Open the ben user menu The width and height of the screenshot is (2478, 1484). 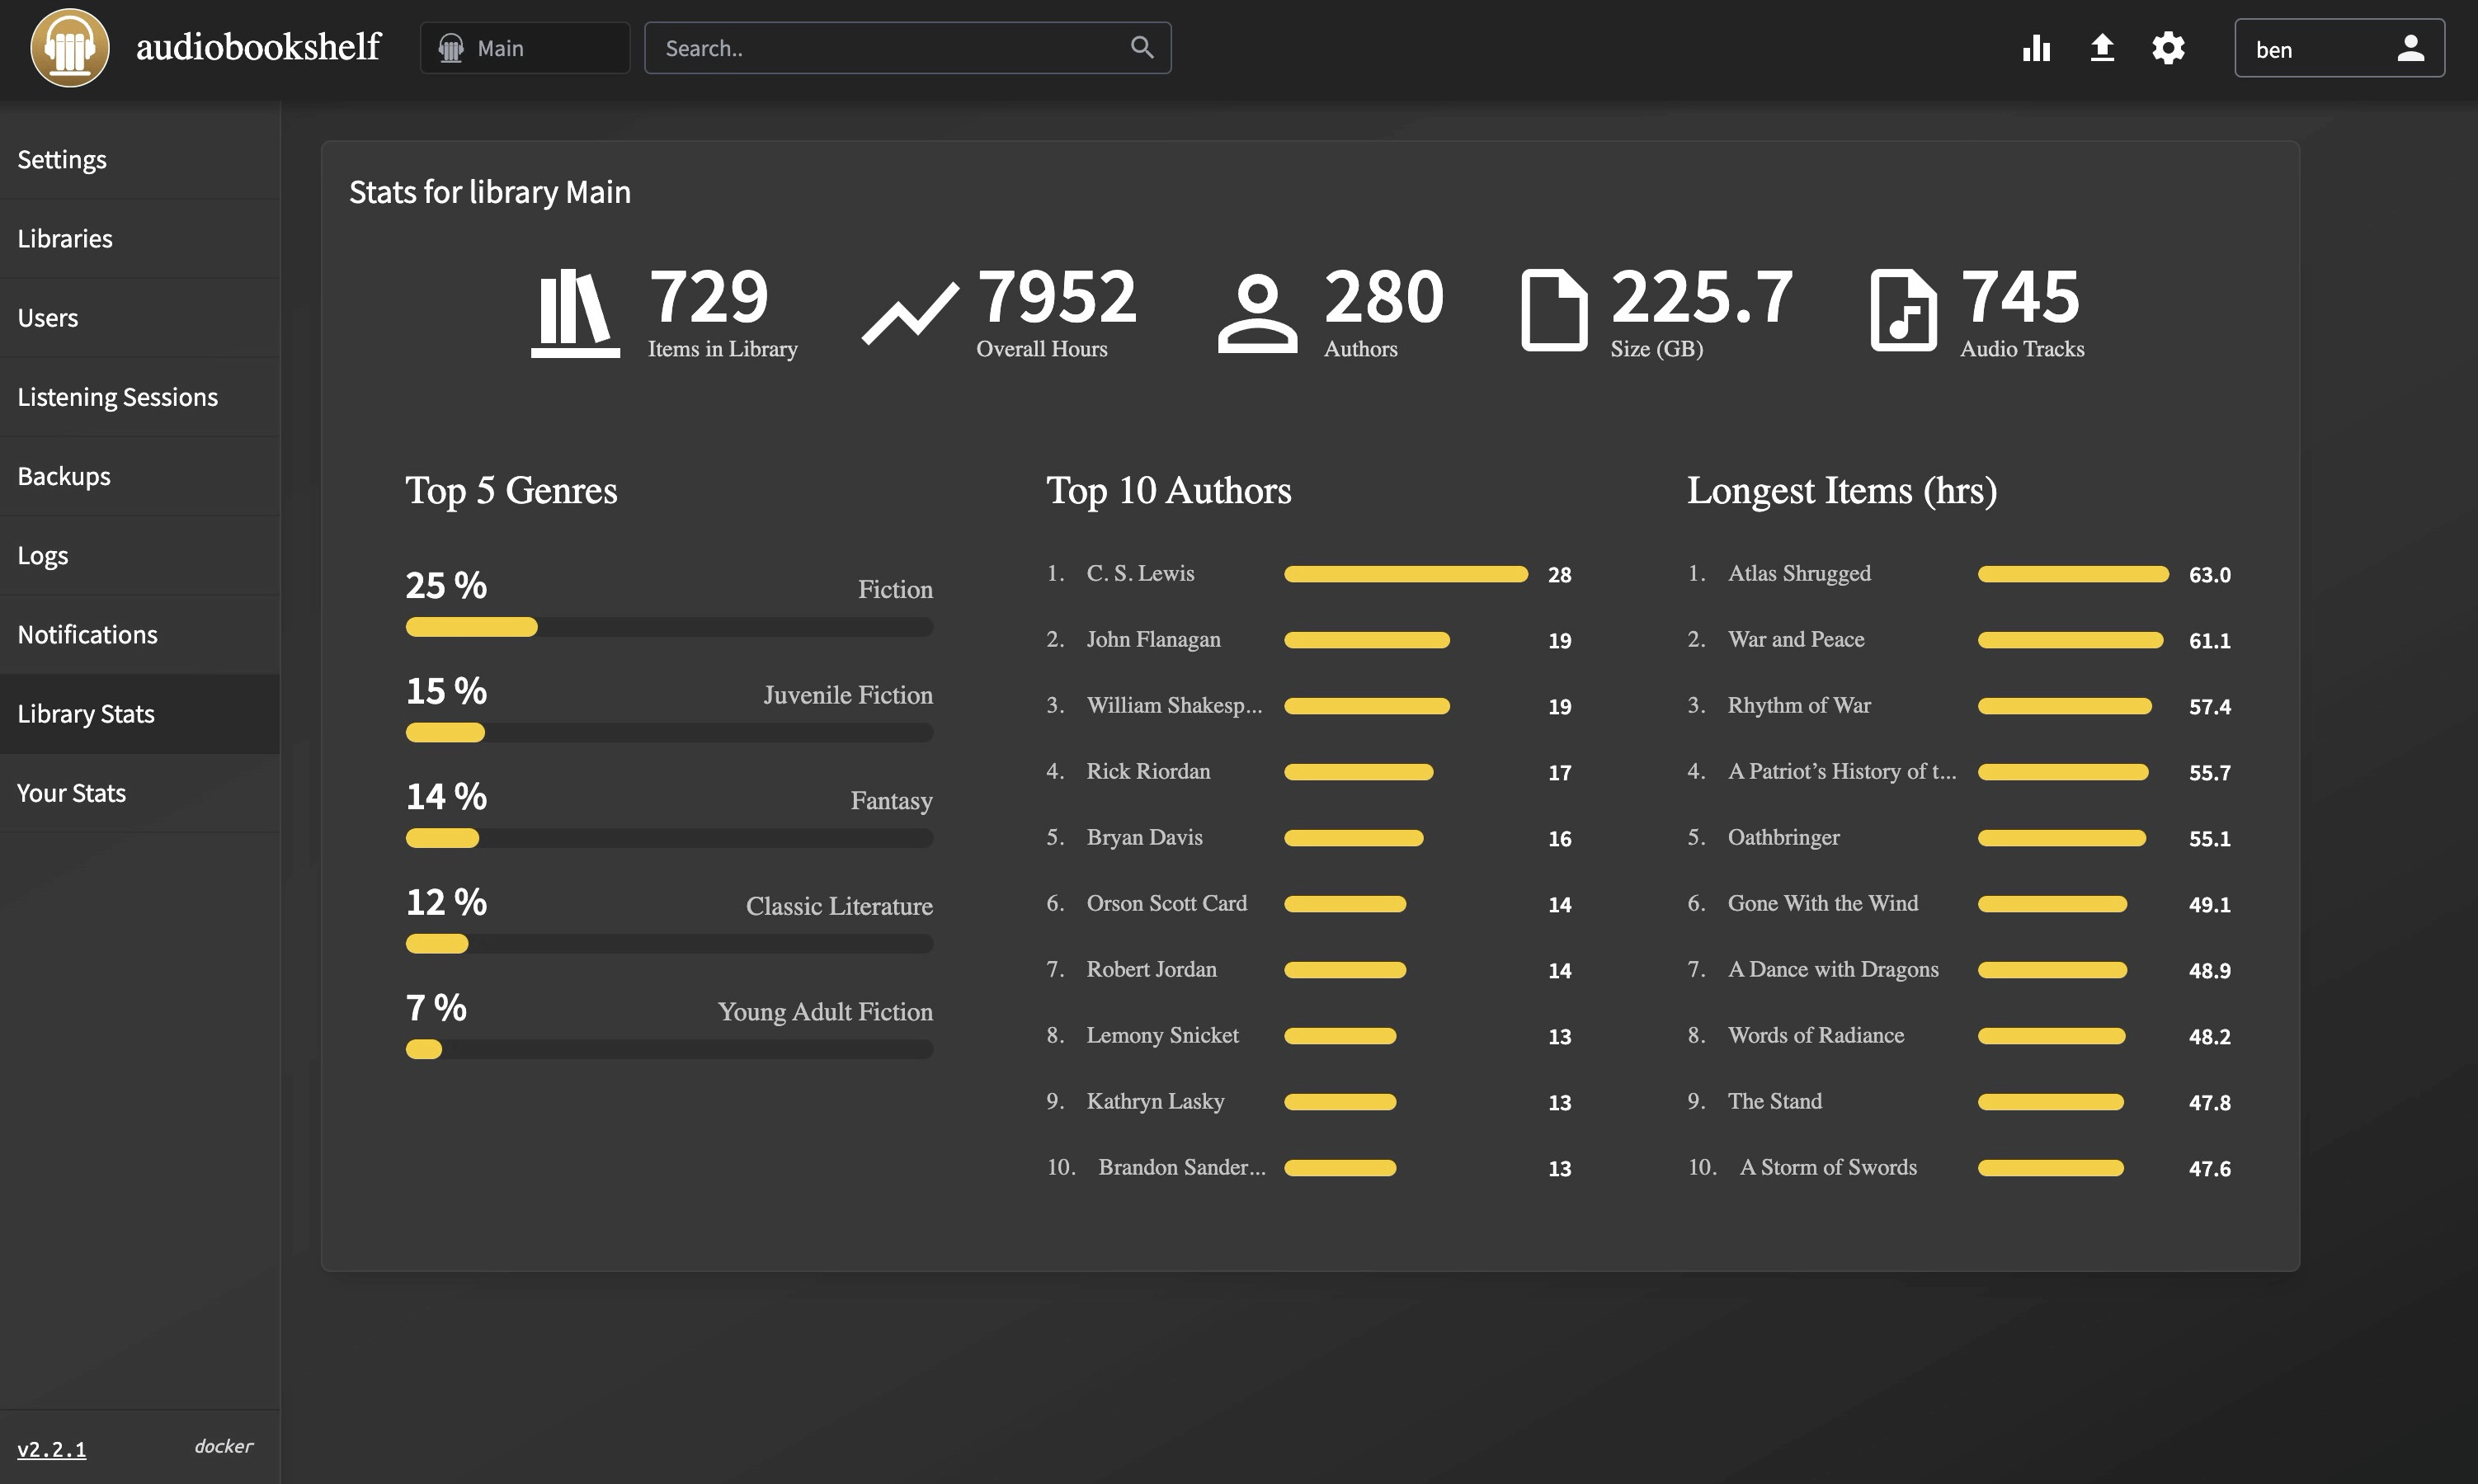tap(2339, 48)
